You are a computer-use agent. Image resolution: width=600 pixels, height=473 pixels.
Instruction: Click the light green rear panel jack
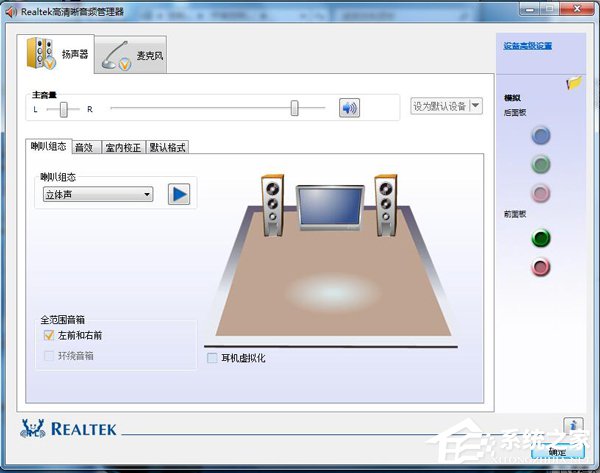(541, 165)
